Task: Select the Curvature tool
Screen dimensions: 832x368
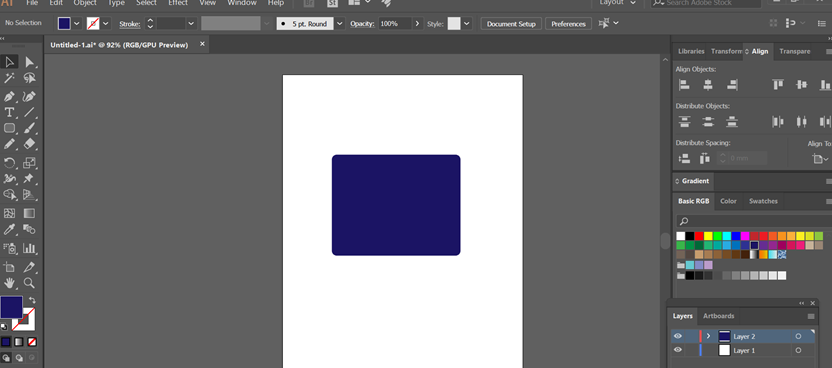Action: (29, 97)
